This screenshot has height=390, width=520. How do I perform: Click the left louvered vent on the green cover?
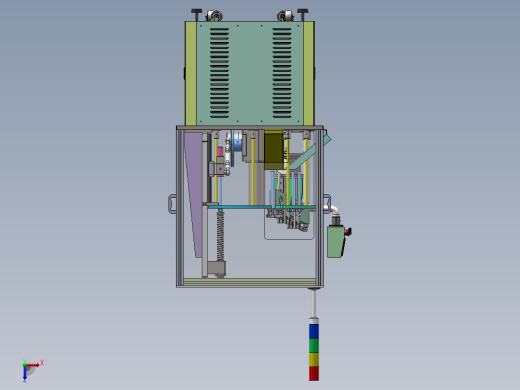[x=219, y=73]
